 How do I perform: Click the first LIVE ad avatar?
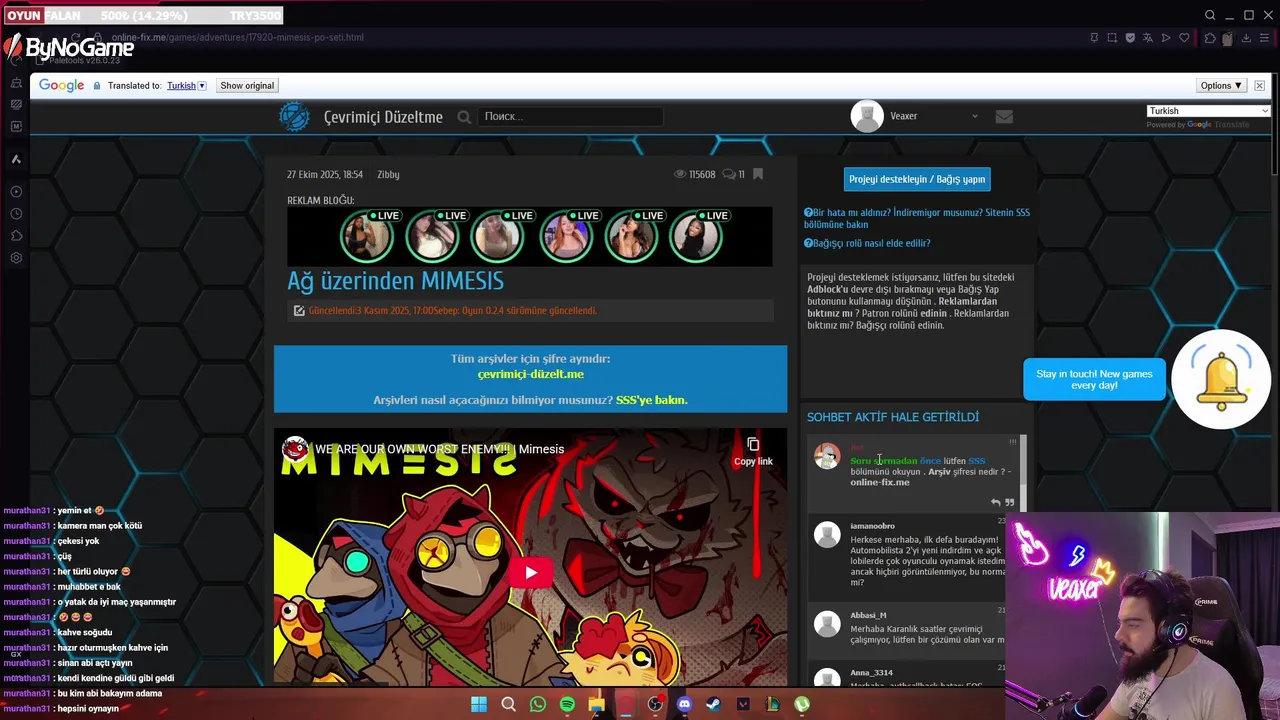(x=367, y=238)
